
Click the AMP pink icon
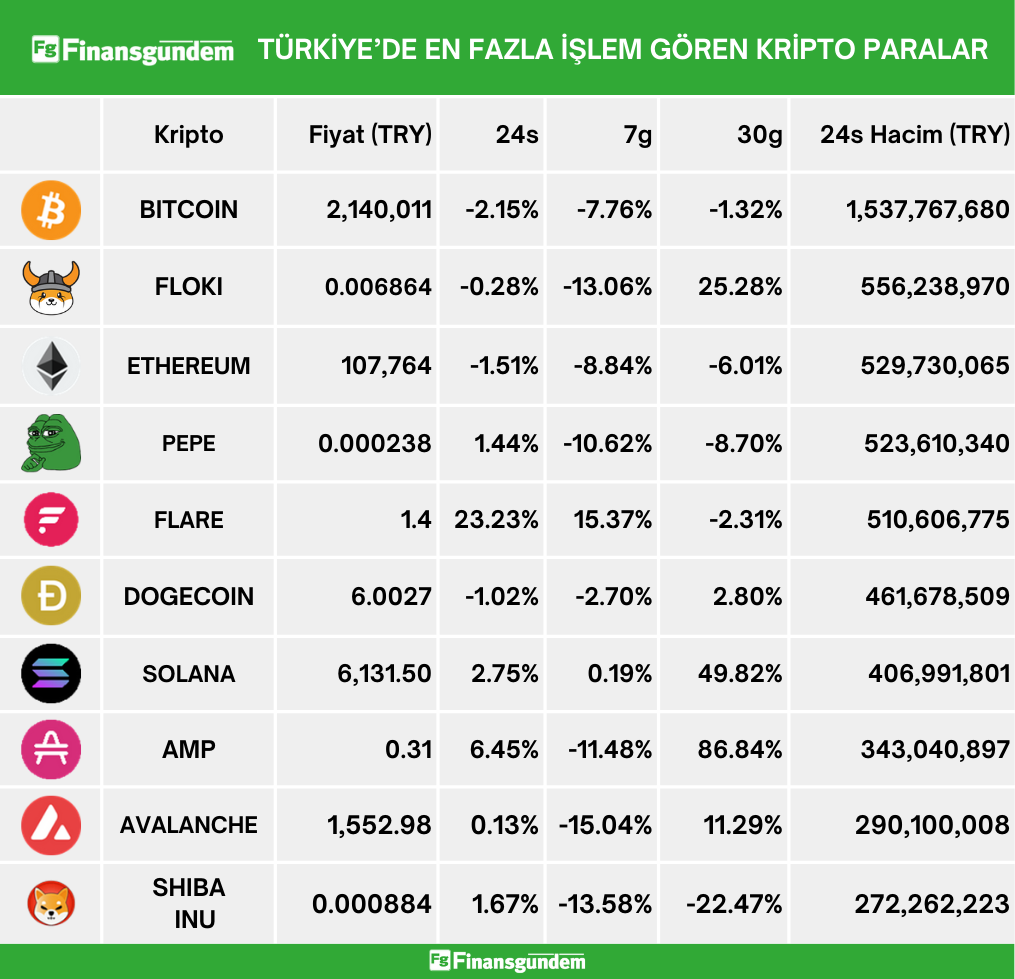tap(50, 749)
